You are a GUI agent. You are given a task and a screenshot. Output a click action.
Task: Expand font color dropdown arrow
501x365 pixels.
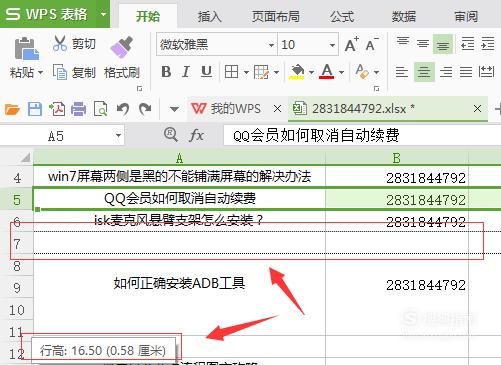(341, 72)
